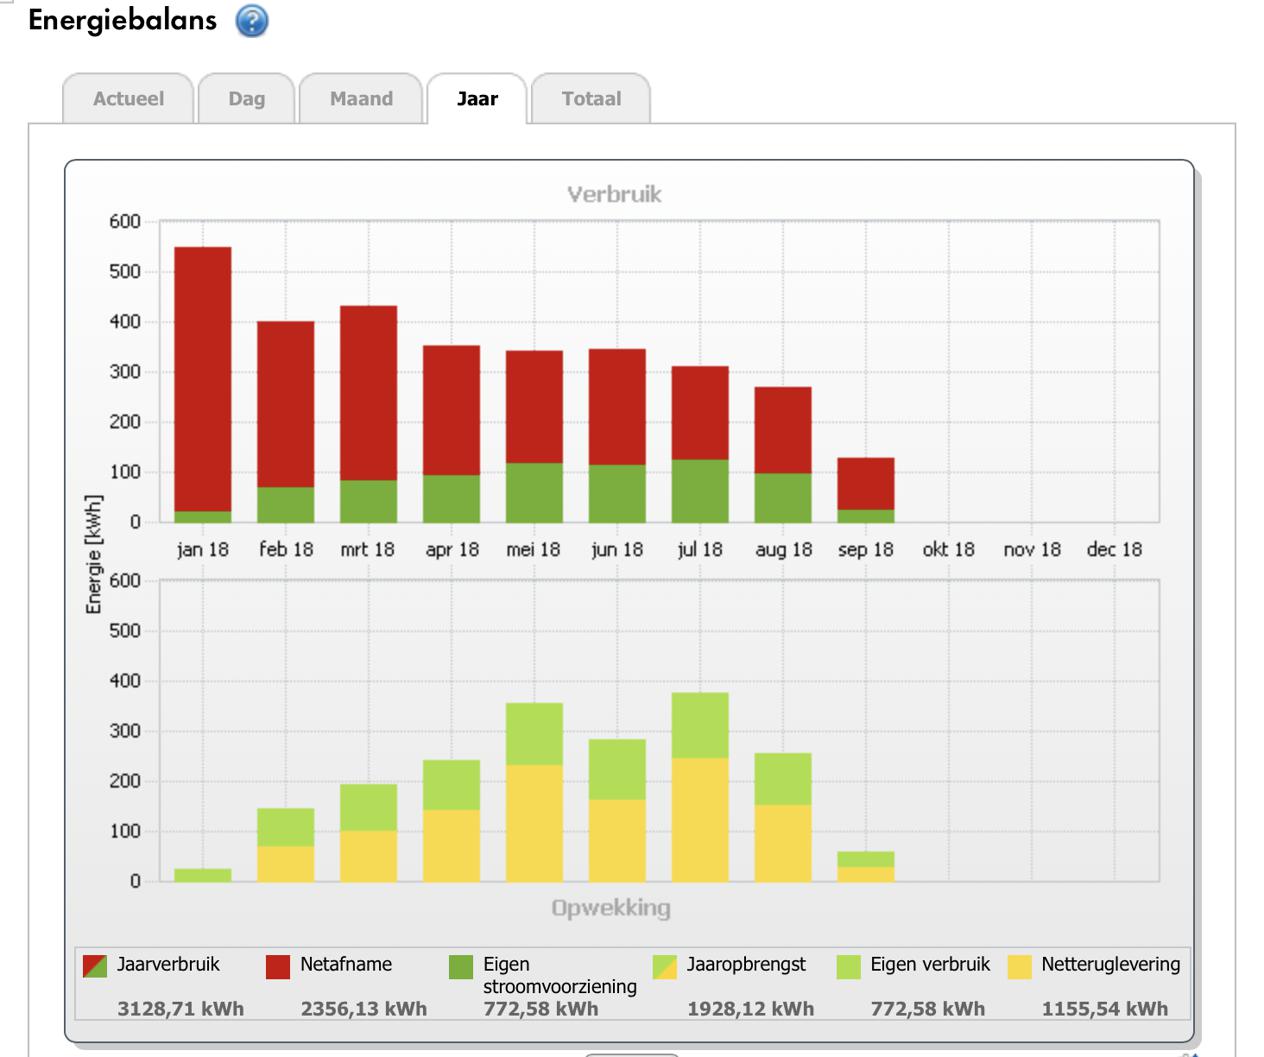The height and width of the screenshot is (1057, 1264).
Task: Click the mei 18 green self-supply bar segment
Action: coord(534,492)
